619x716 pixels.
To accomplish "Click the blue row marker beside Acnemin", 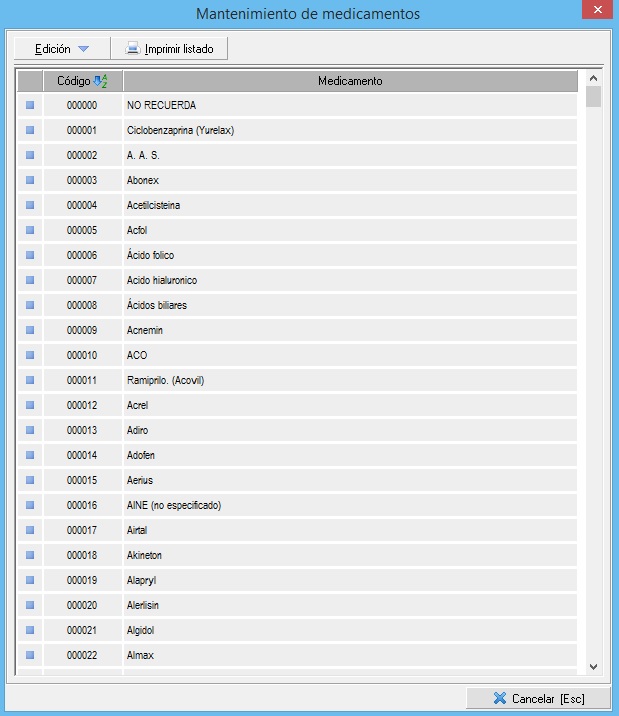I will 30,330.
